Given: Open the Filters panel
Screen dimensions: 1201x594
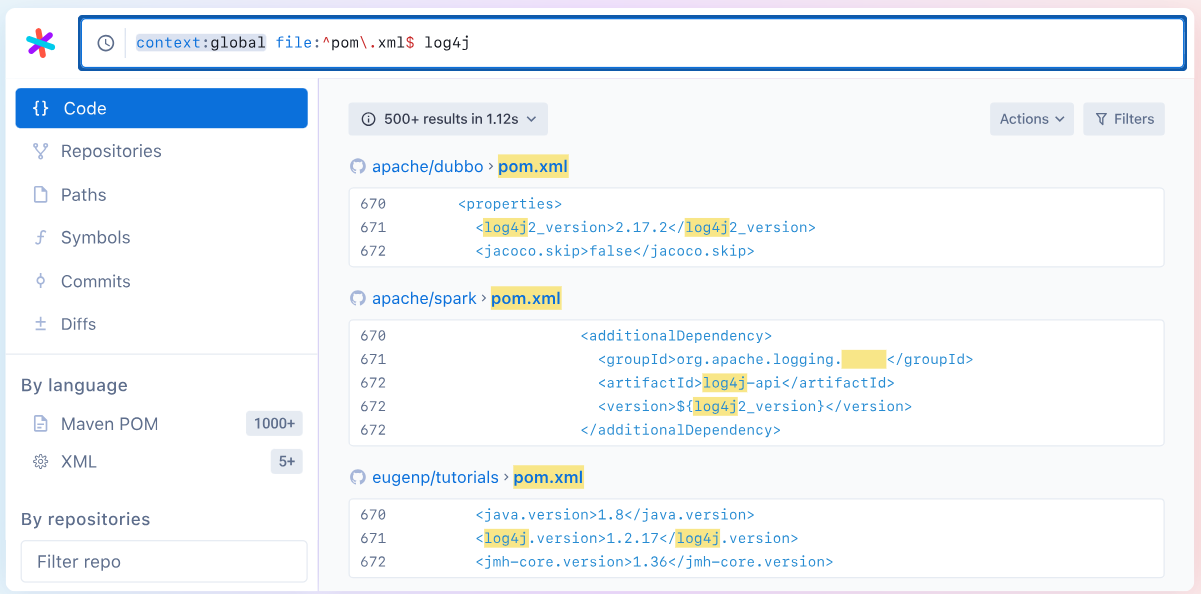Looking at the screenshot, I should (x=1123, y=118).
